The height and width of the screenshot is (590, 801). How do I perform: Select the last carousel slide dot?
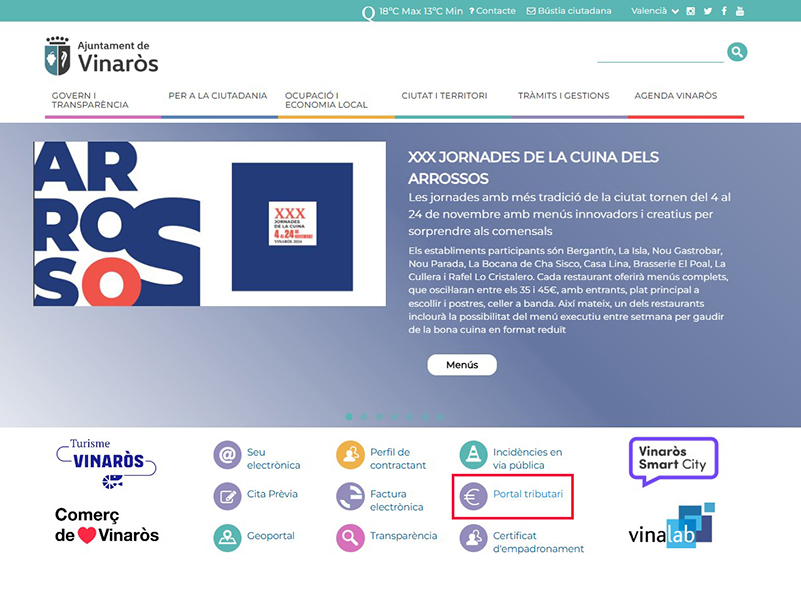[x=440, y=417]
